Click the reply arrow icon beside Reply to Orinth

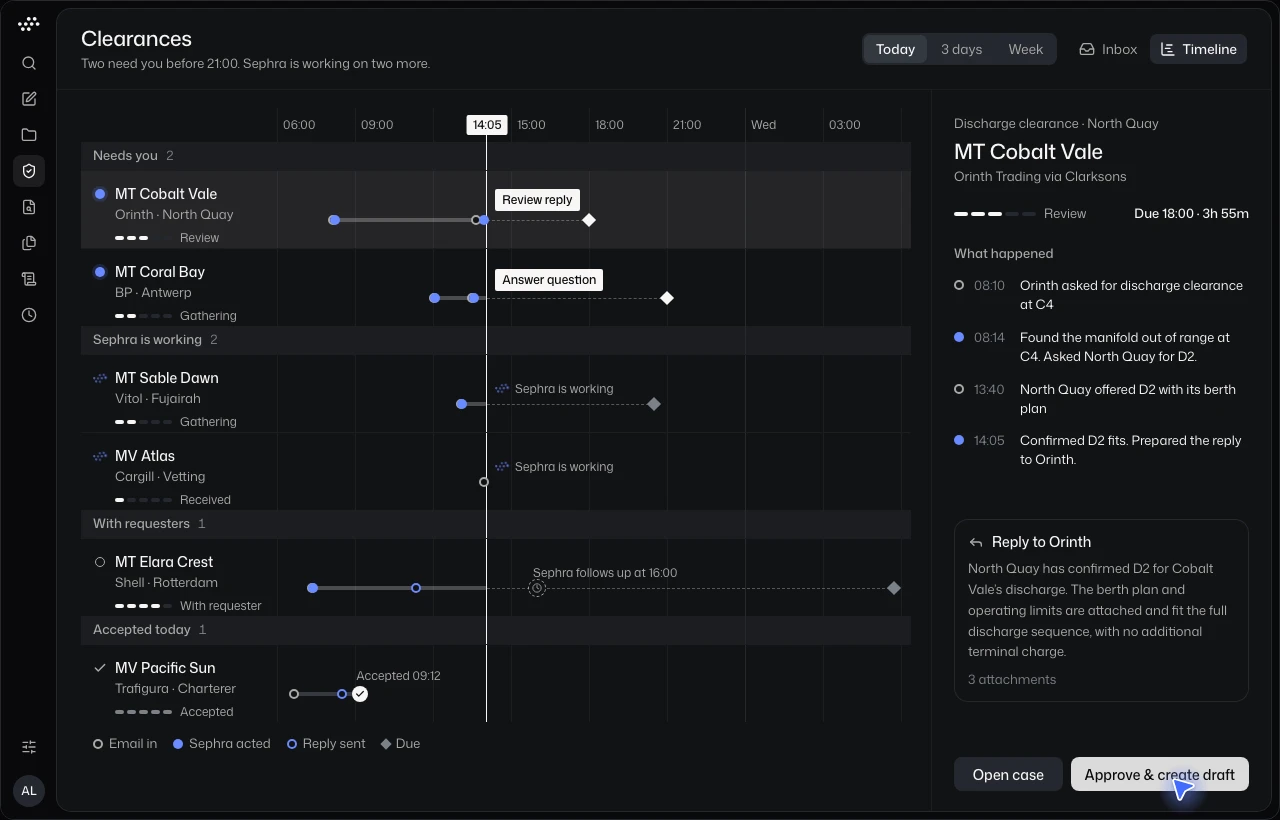click(x=976, y=542)
